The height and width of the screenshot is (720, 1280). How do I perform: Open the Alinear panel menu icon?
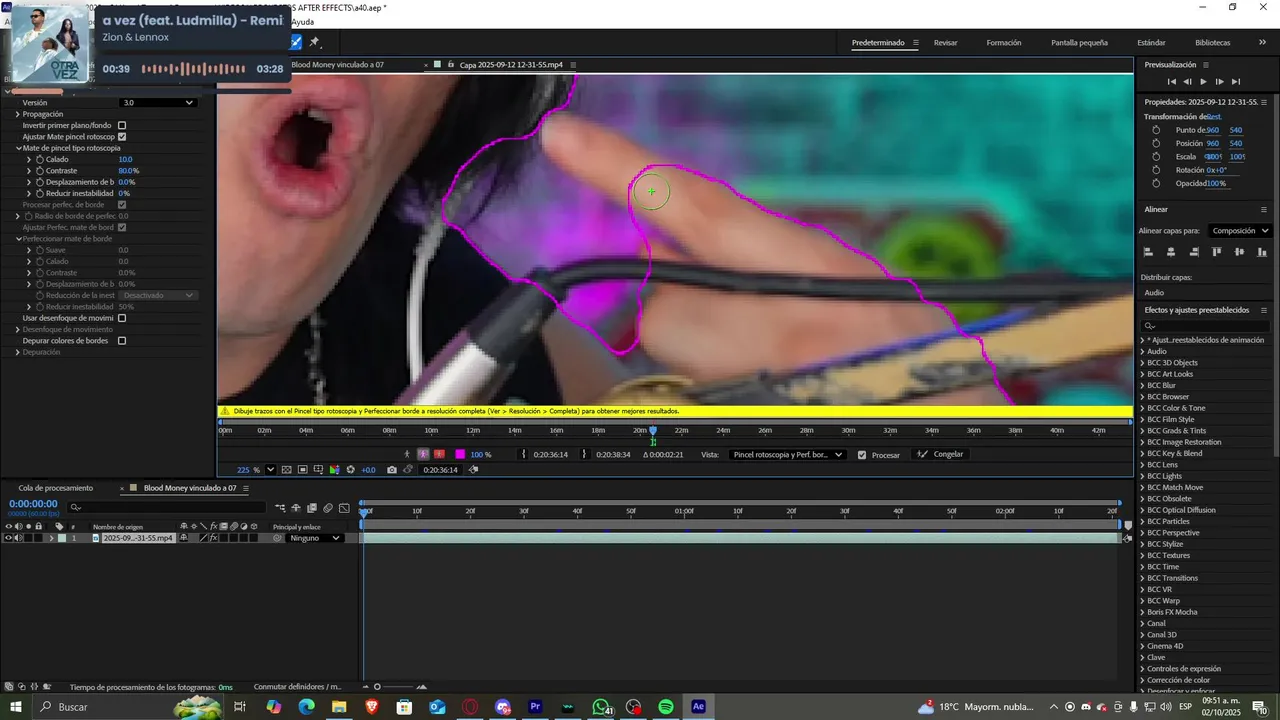(x=1265, y=209)
